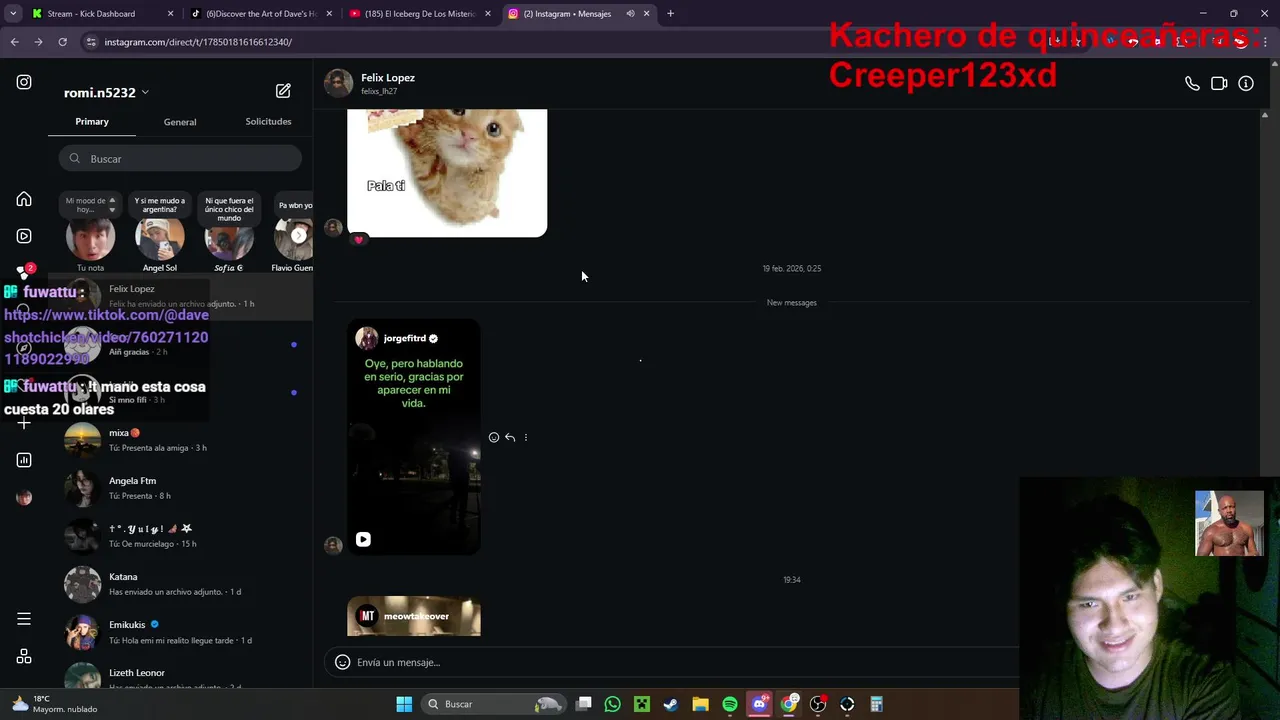This screenshot has width=1280, height=720.
Task: Go back in browser history
Action: (14, 42)
